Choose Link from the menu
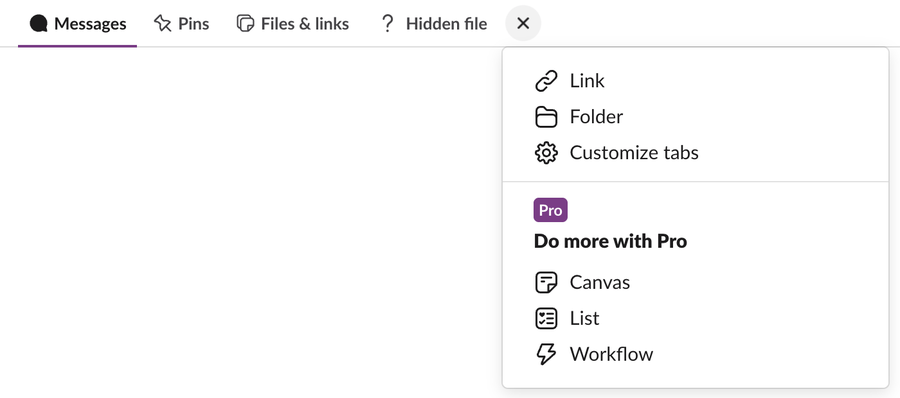This screenshot has height=398, width=900. coord(696,81)
